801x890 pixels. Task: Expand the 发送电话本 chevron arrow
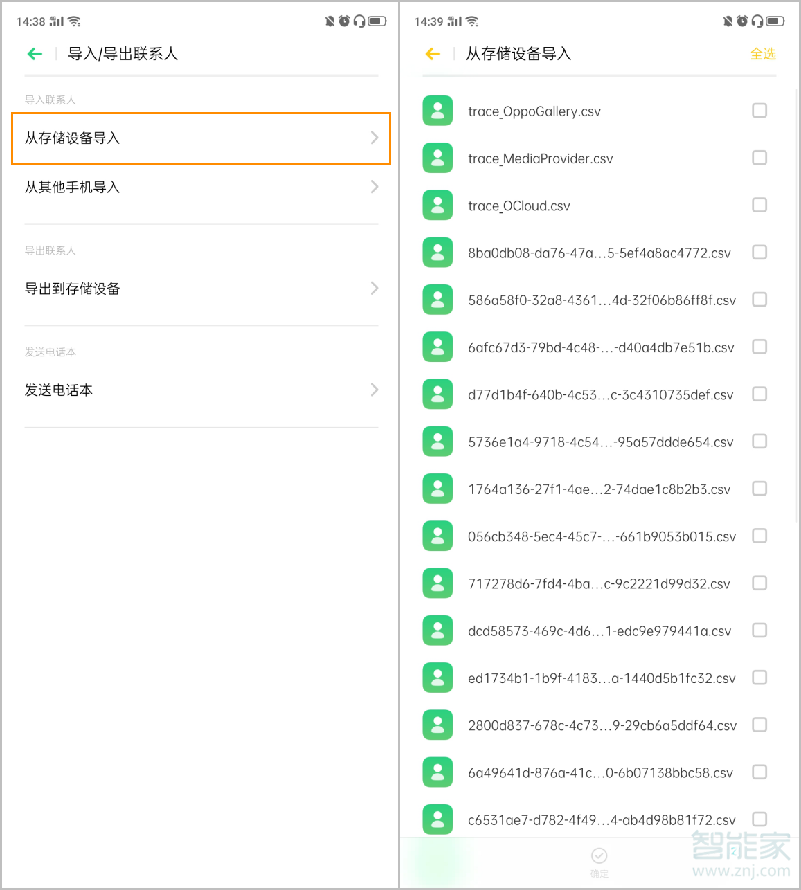coord(375,390)
